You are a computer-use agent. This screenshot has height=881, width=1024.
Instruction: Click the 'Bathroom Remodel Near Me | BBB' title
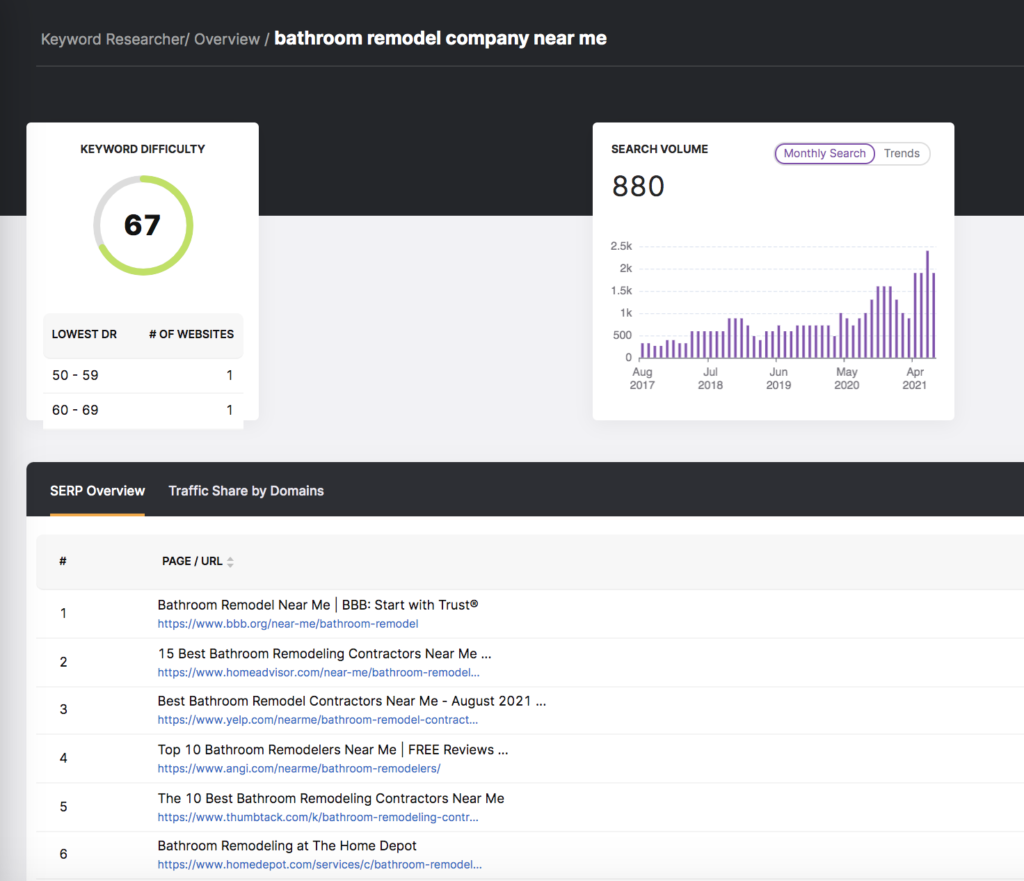coord(318,605)
